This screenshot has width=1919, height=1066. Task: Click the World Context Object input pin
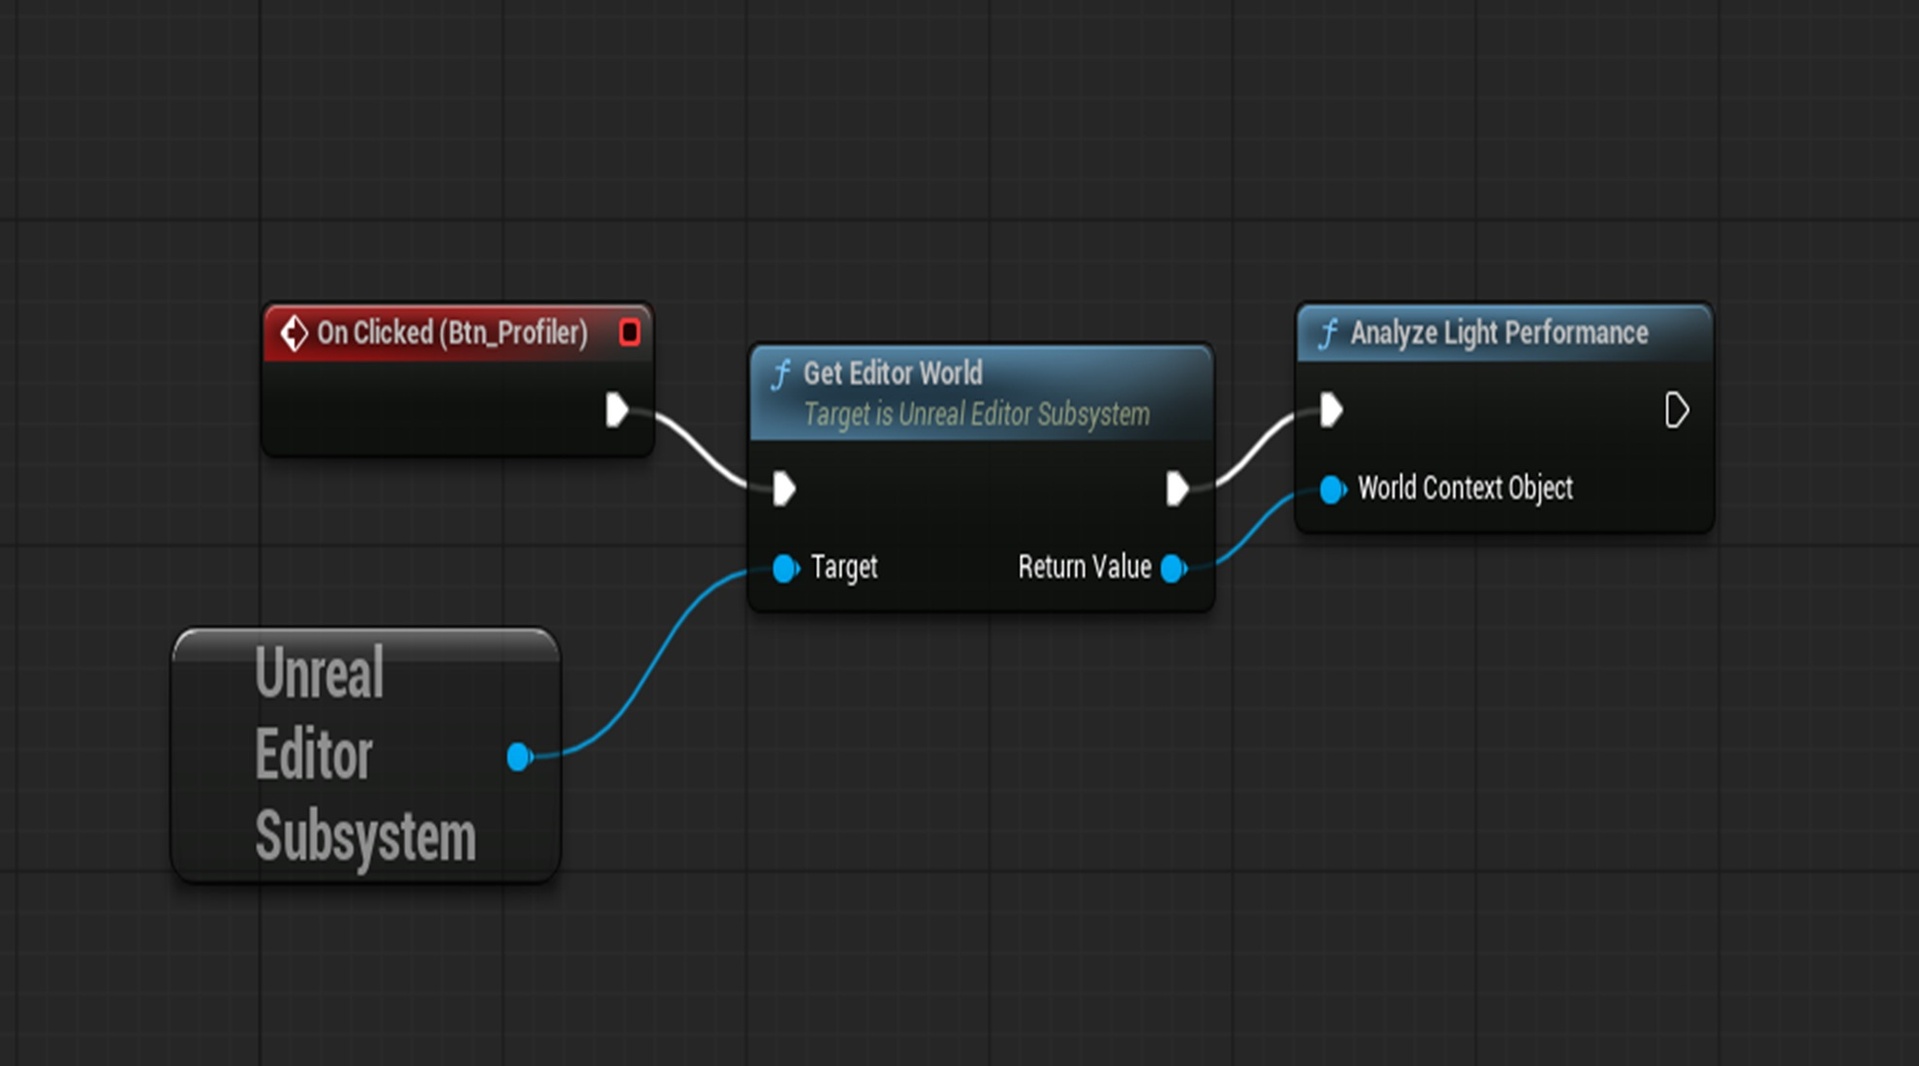[x=1333, y=489]
